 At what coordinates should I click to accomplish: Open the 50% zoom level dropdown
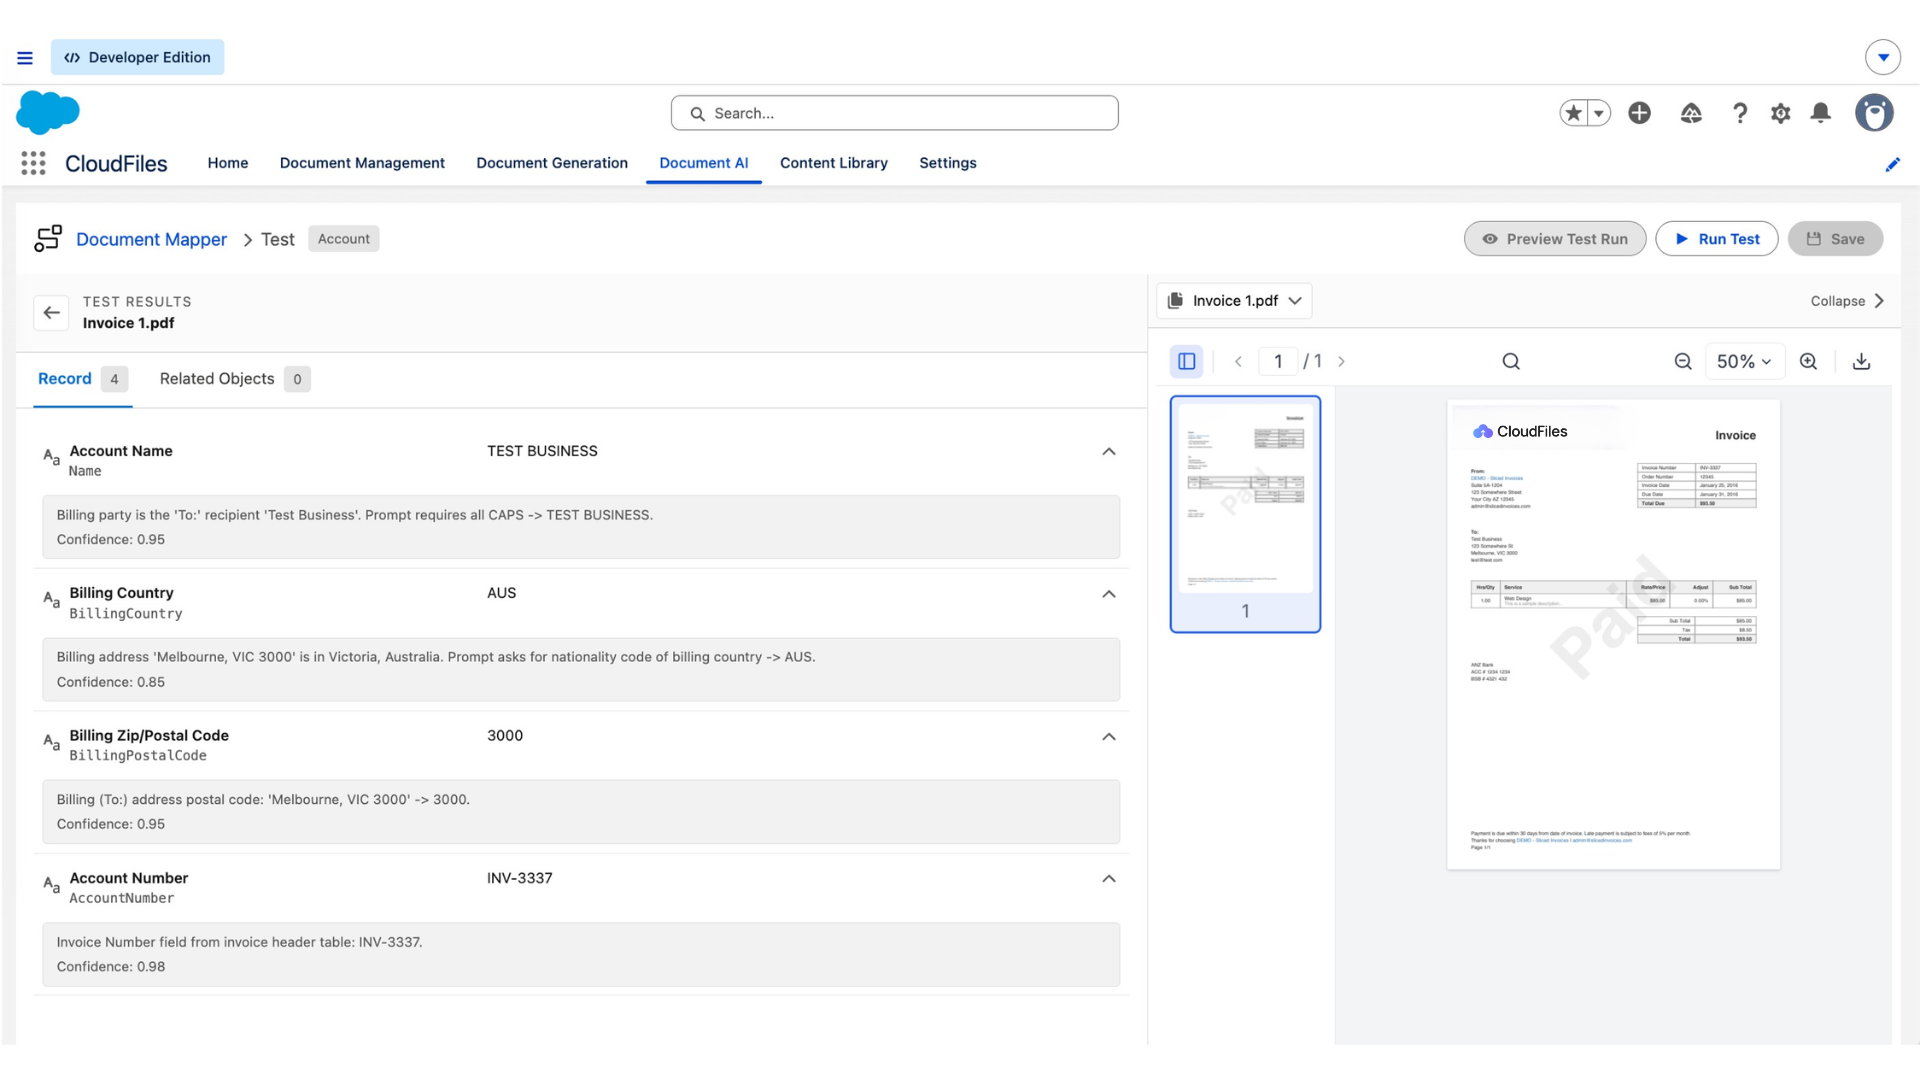coord(1743,361)
